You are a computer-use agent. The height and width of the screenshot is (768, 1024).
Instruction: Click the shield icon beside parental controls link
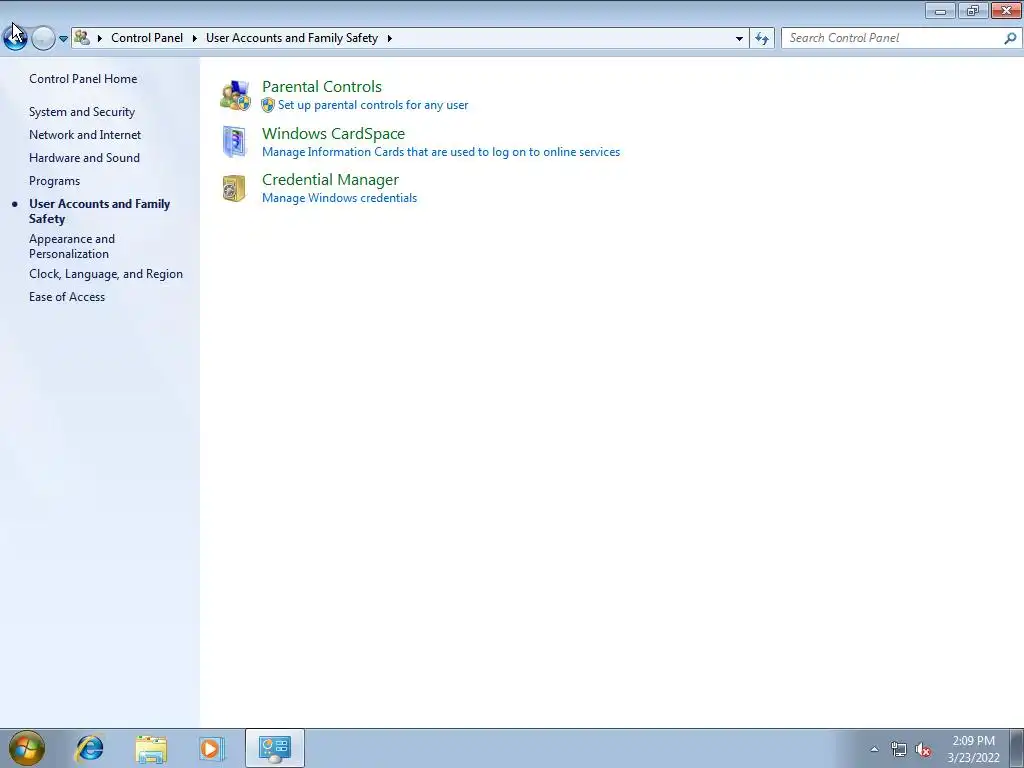[268, 105]
